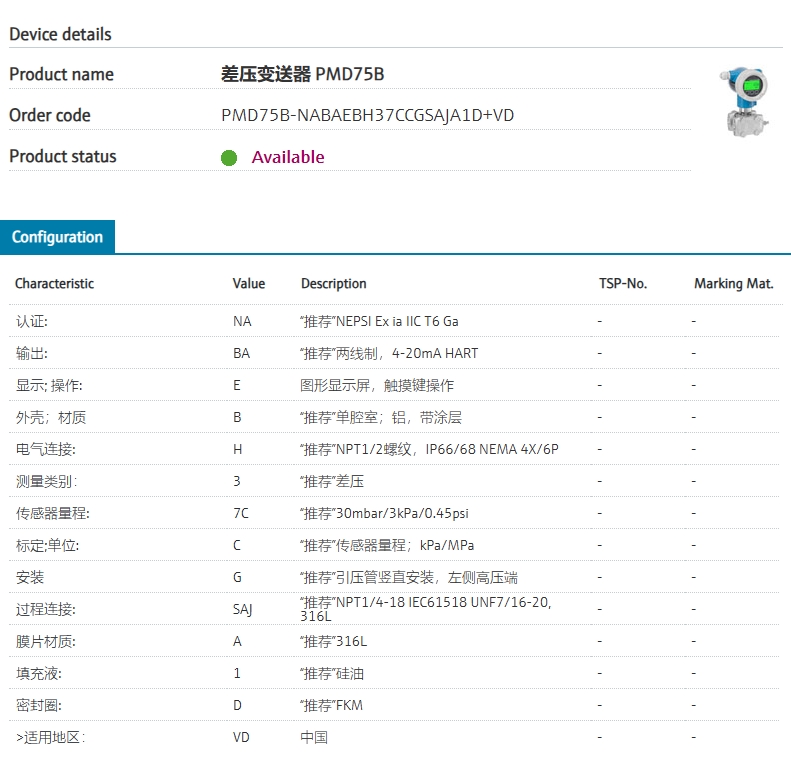
Task: Click the TSP-No. column header
Action: (x=623, y=283)
